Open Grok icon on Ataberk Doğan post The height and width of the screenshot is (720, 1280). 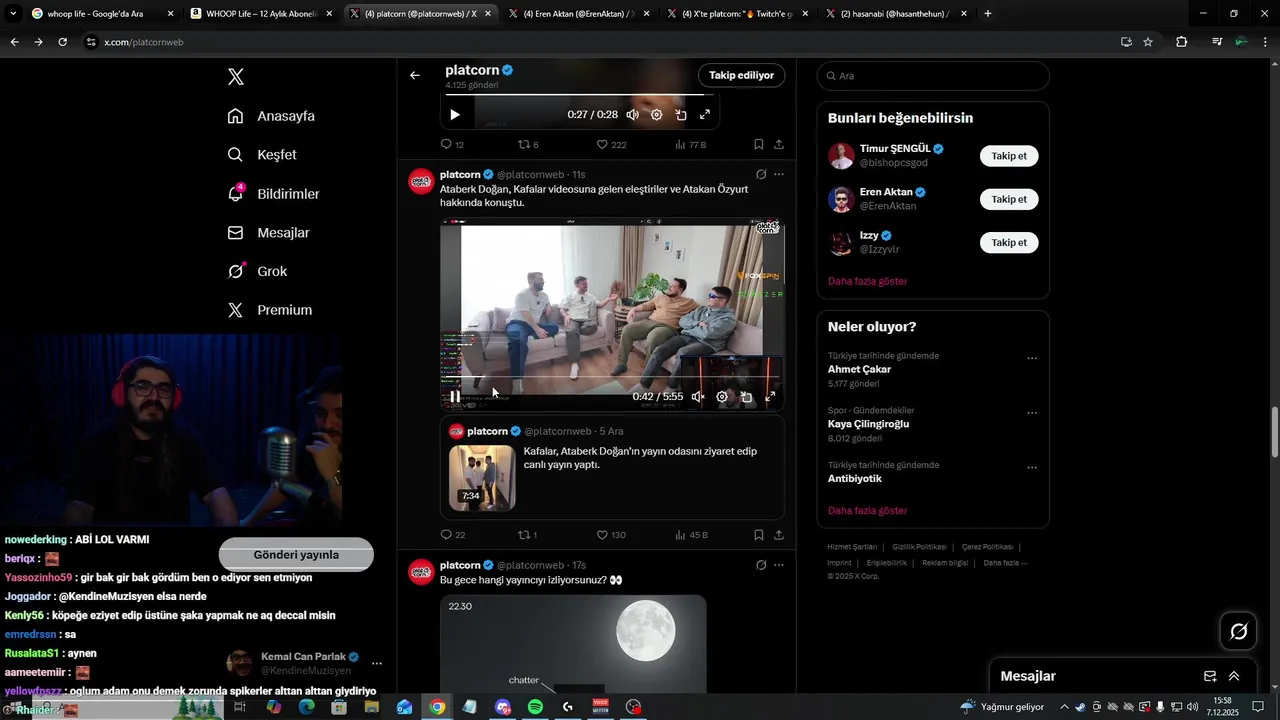(x=761, y=174)
